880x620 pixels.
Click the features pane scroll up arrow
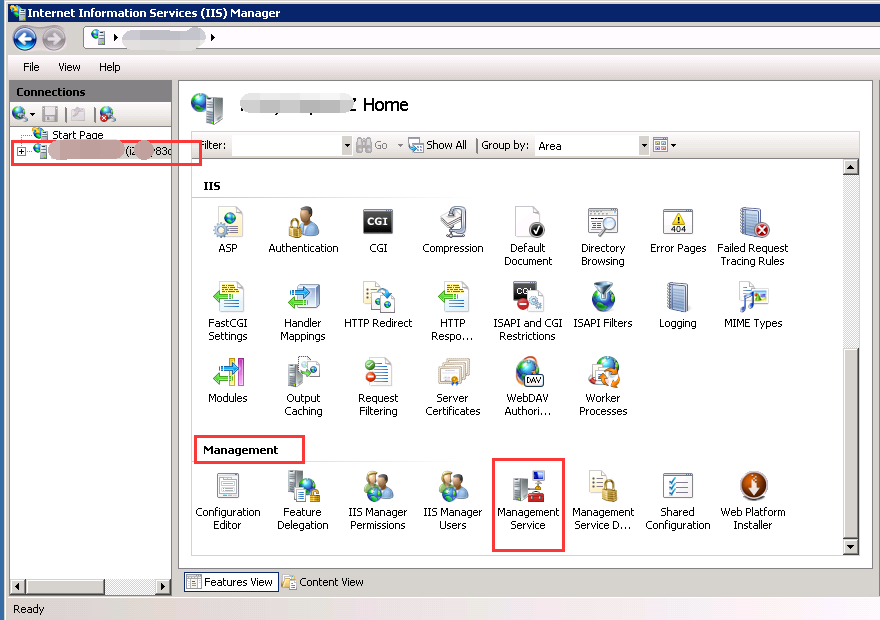851,167
